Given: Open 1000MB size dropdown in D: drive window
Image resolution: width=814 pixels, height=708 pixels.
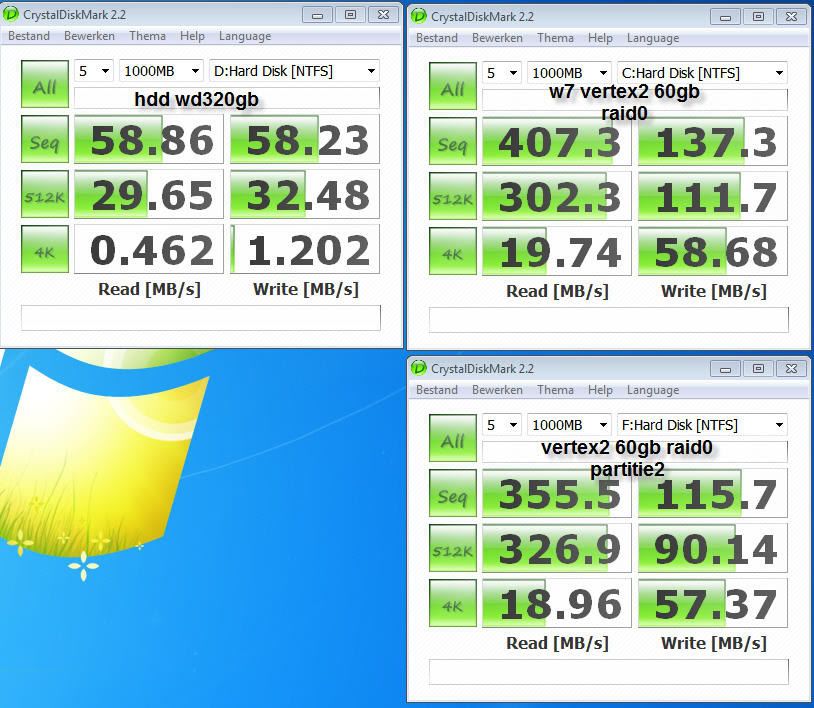Looking at the screenshot, I should (x=161, y=71).
